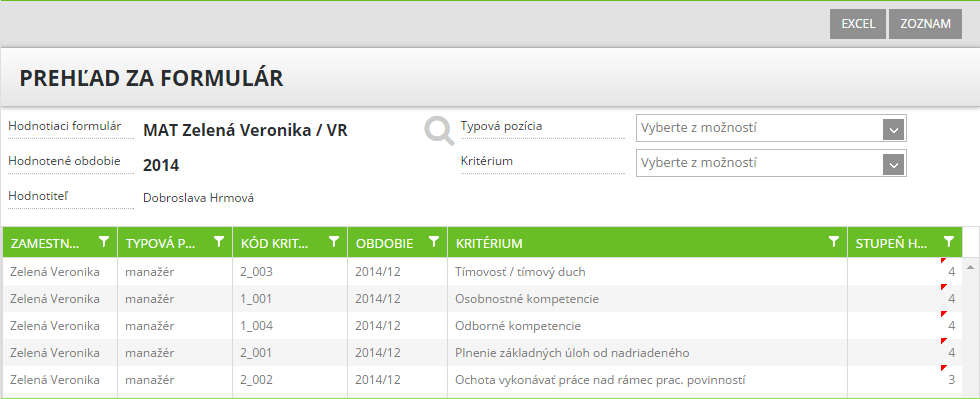This screenshot has width=980, height=399.
Task: Open filter icon for Kritérium column
Action: coord(833,241)
